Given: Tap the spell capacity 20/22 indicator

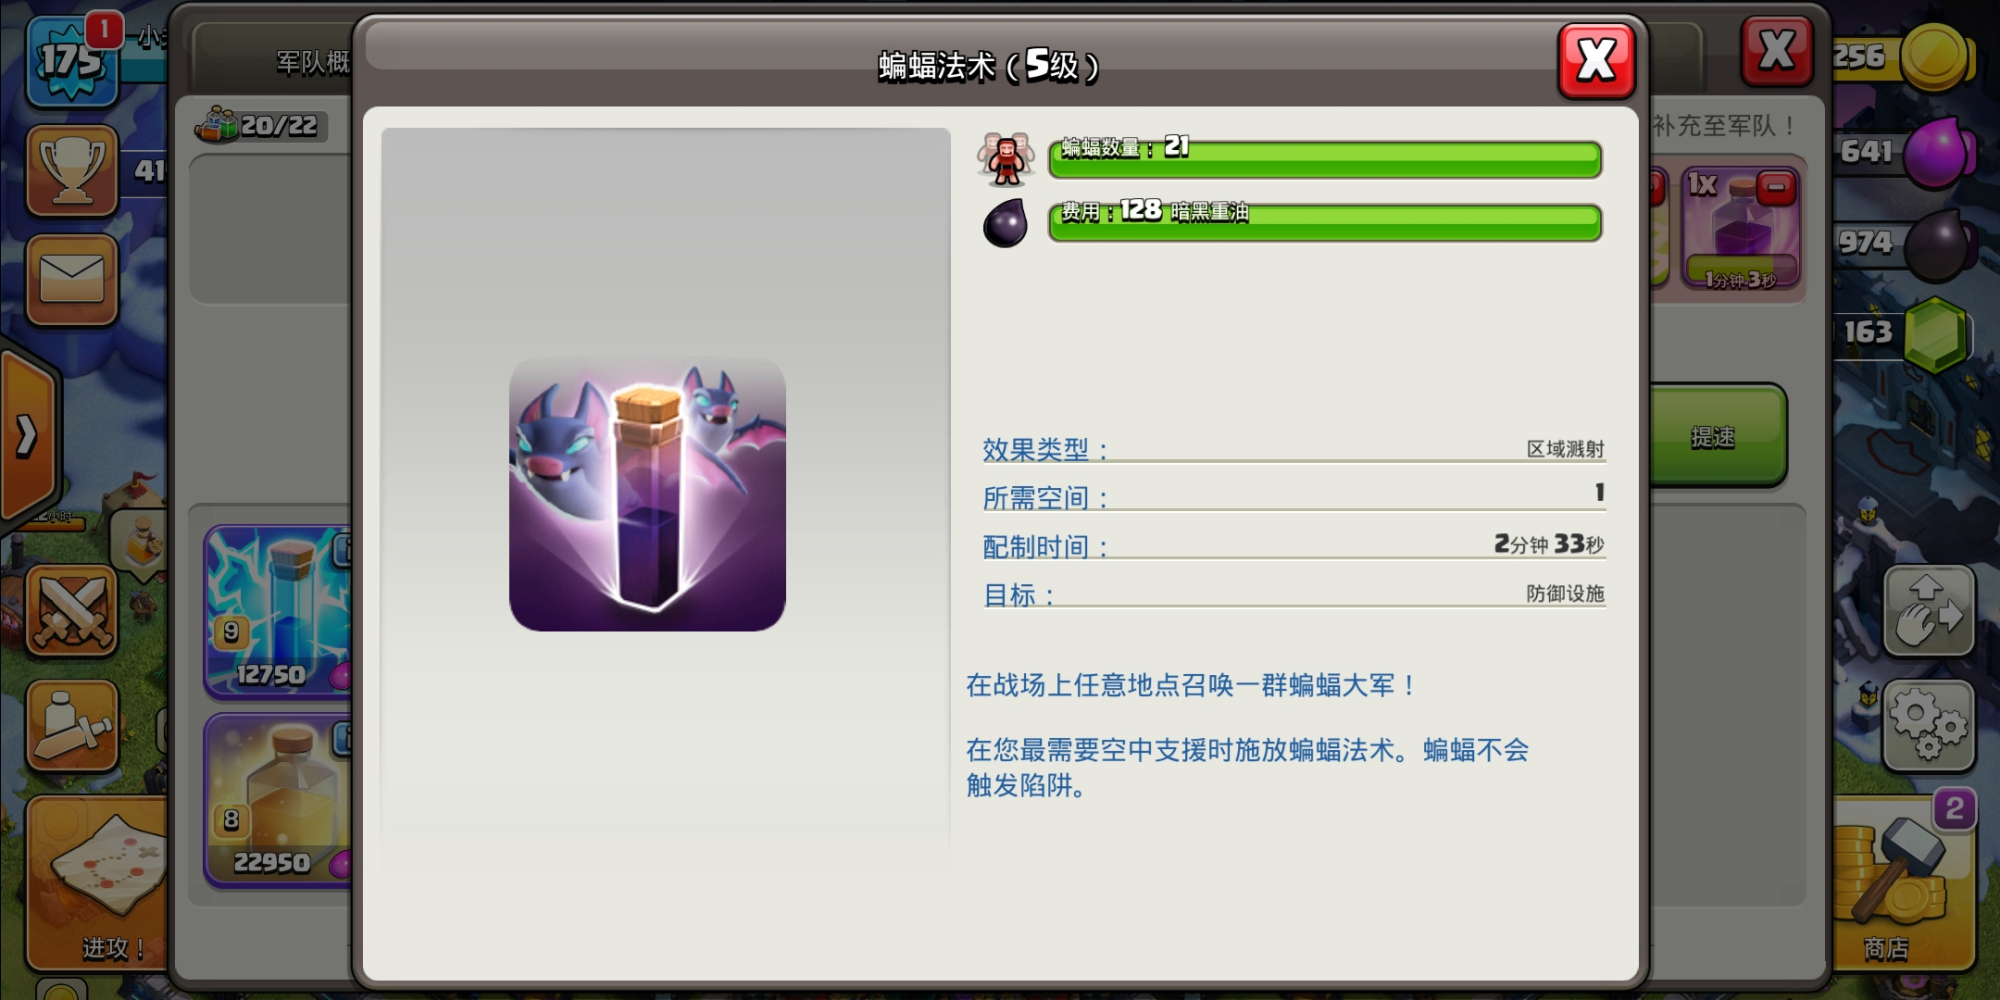Looking at the screenshot, I should coord(260,126).
